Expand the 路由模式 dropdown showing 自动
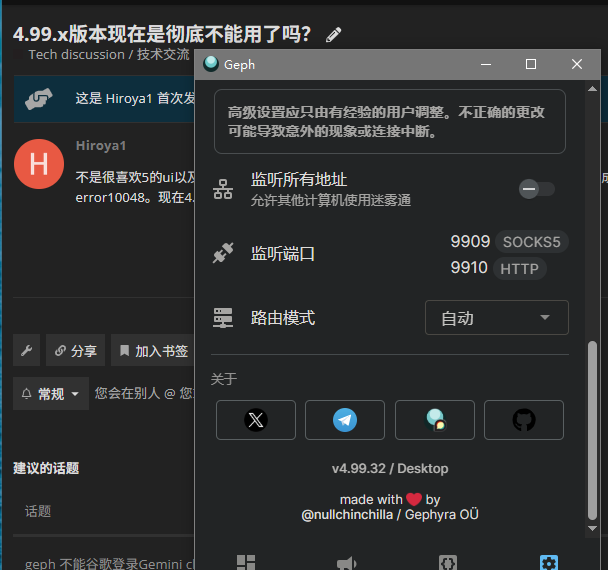The image size is (608, 570). click(x=496, y=318)
